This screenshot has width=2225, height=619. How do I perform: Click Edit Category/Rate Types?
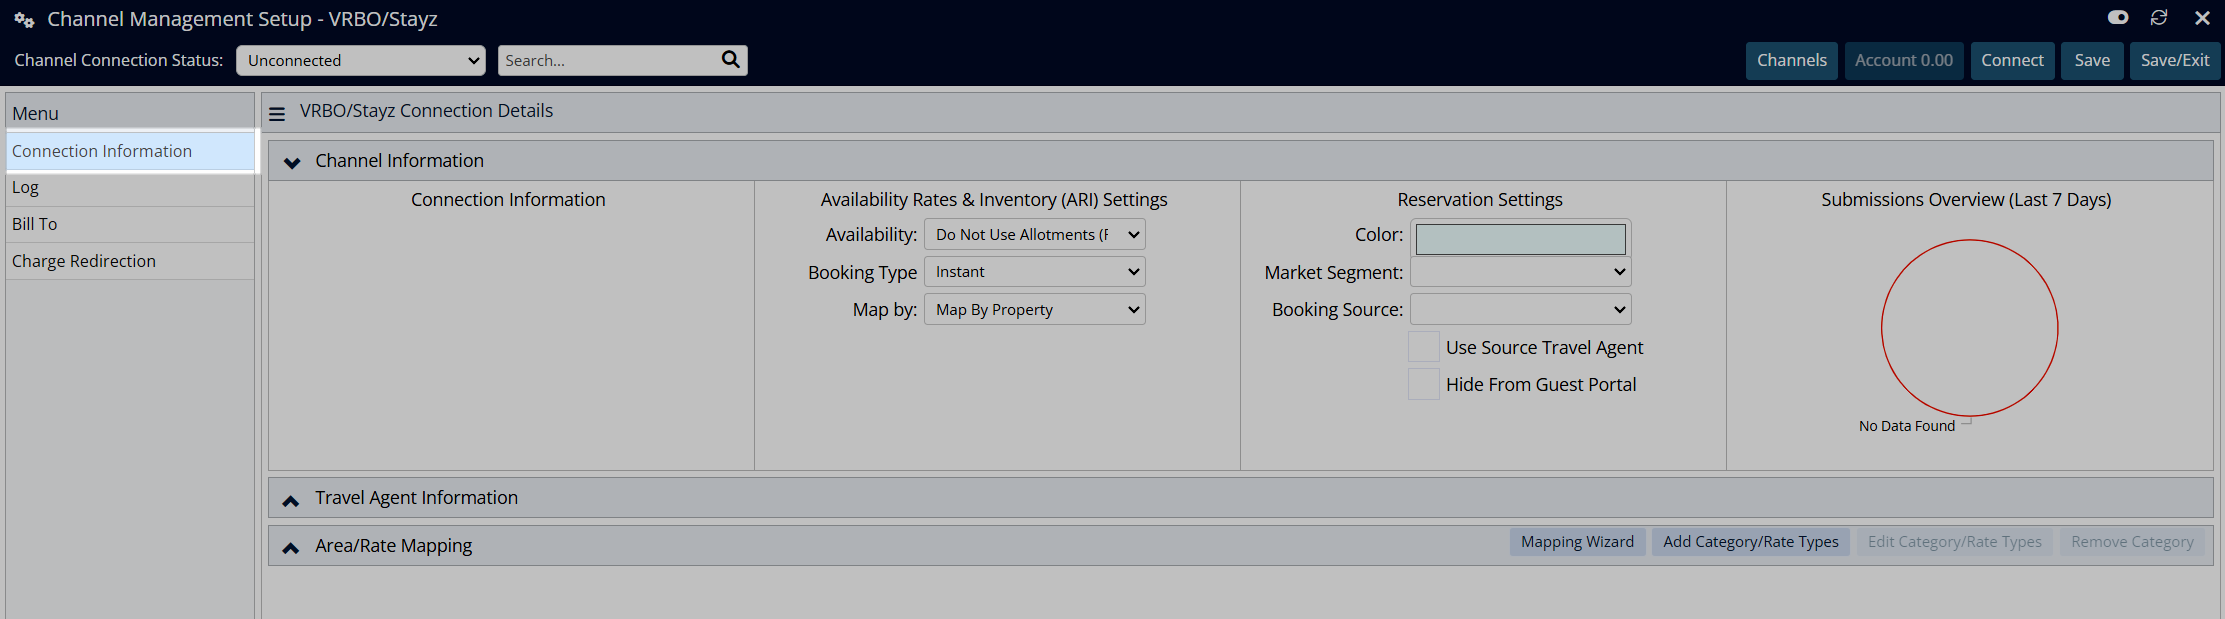point(1955,542)
